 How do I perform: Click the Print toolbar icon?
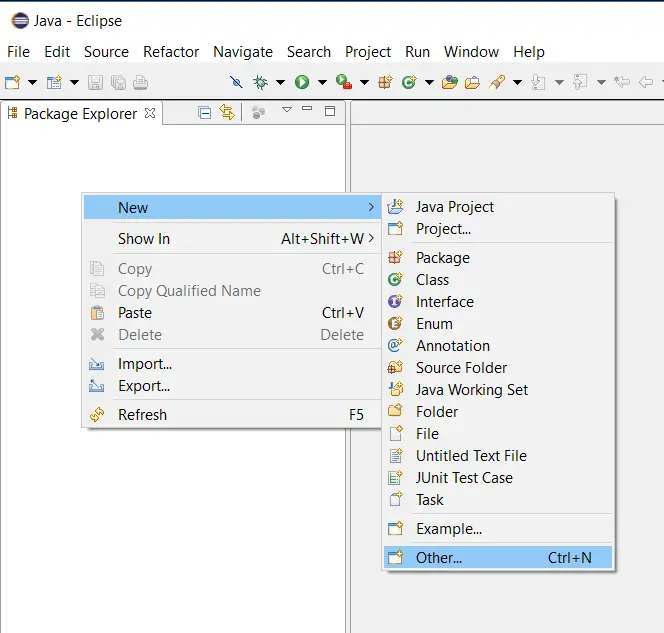(x=141, y=82)
